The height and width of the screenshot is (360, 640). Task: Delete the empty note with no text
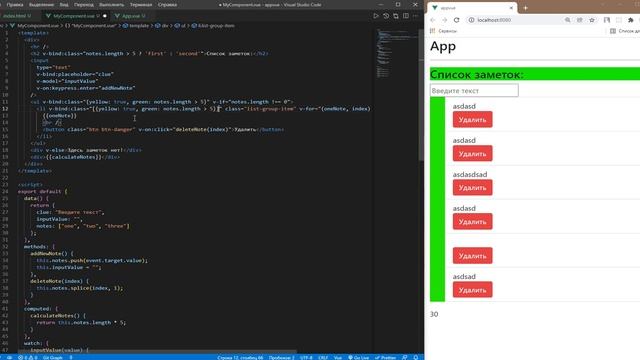coord(472,256)
